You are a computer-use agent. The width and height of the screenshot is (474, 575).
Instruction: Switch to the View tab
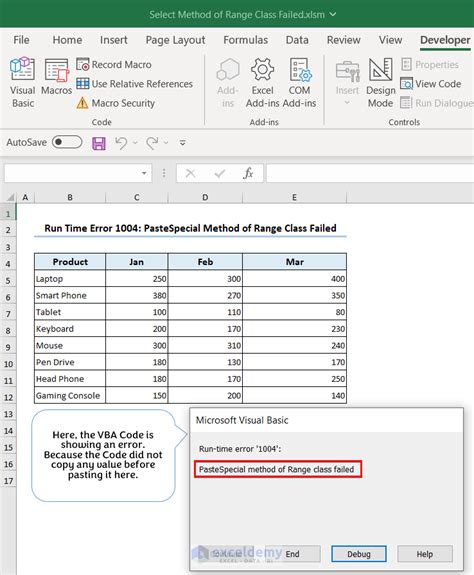pos(390,40)
